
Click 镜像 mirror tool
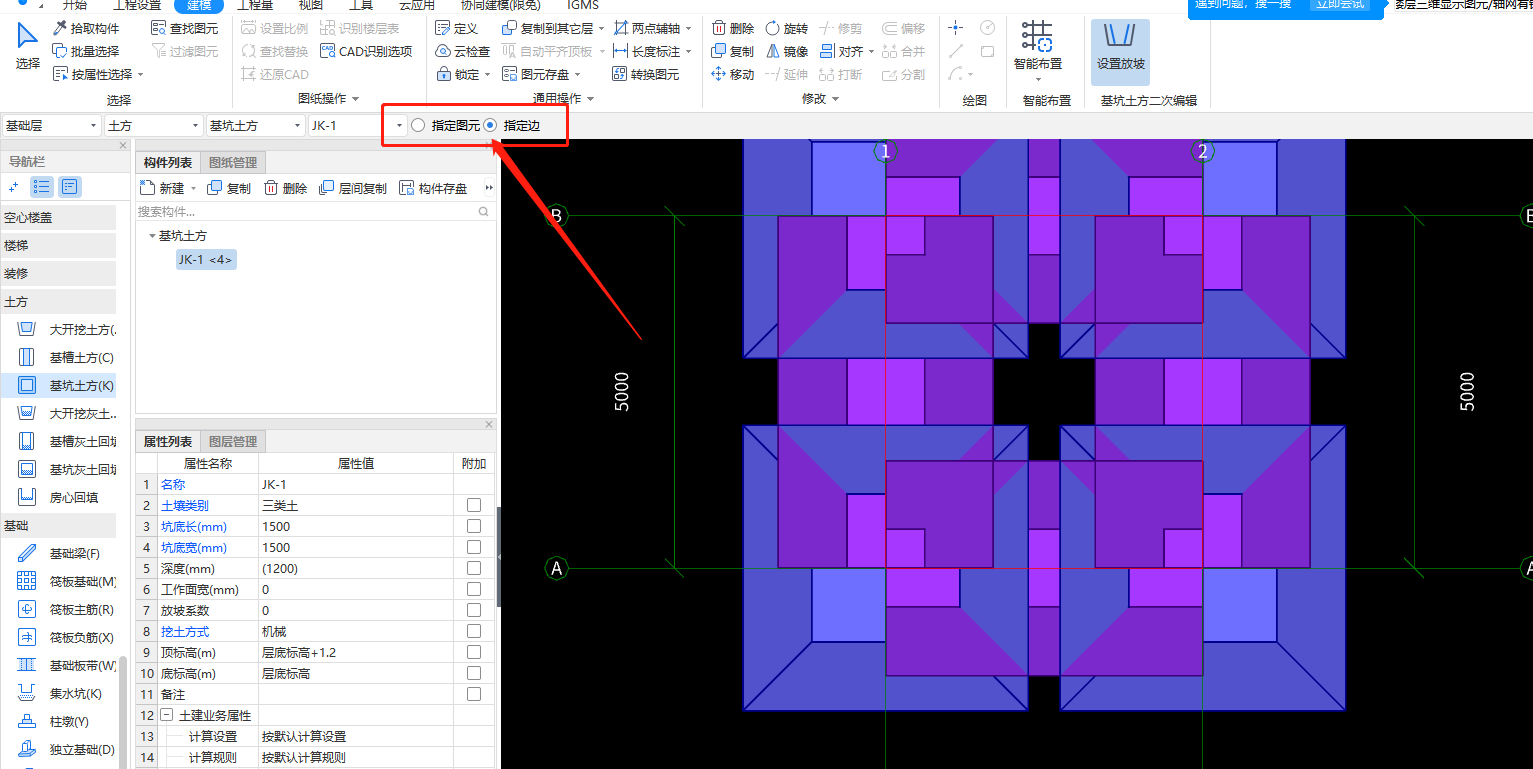[x=787, y=51]
